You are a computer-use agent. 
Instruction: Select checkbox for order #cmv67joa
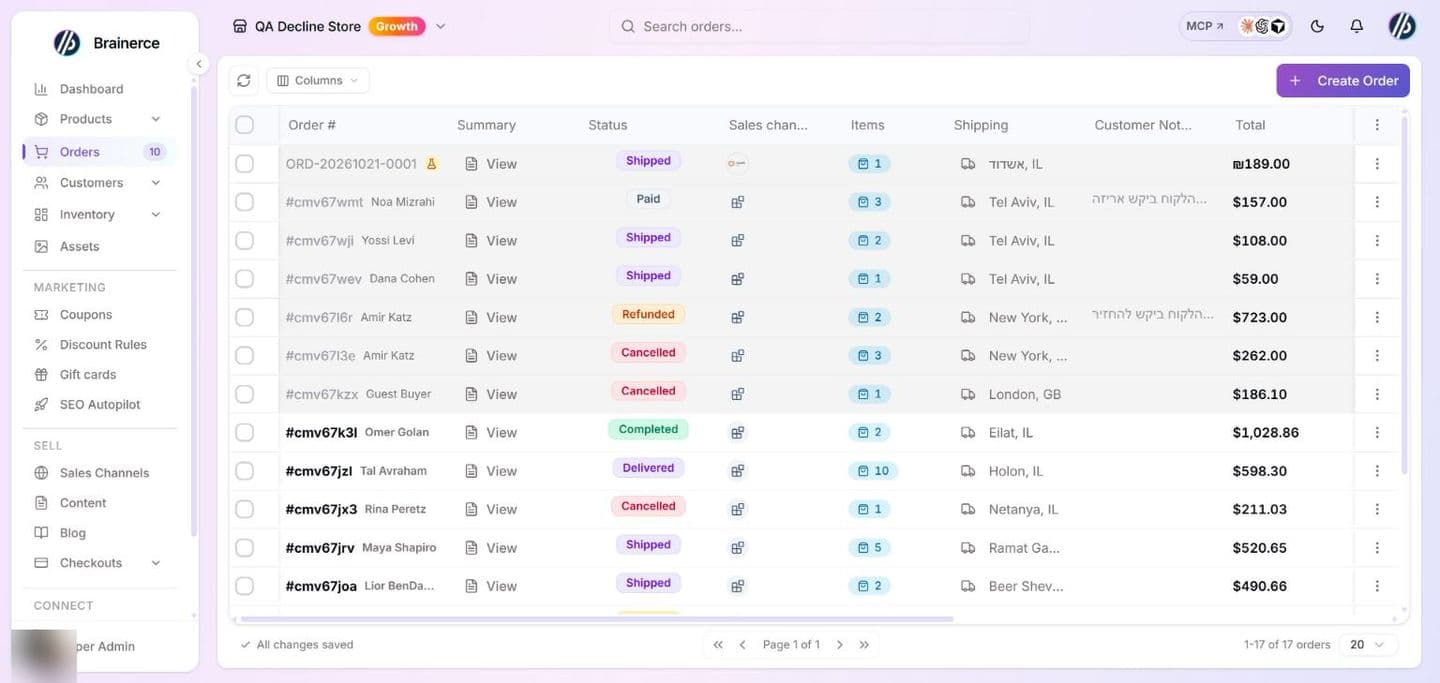[x=244, y=586]
